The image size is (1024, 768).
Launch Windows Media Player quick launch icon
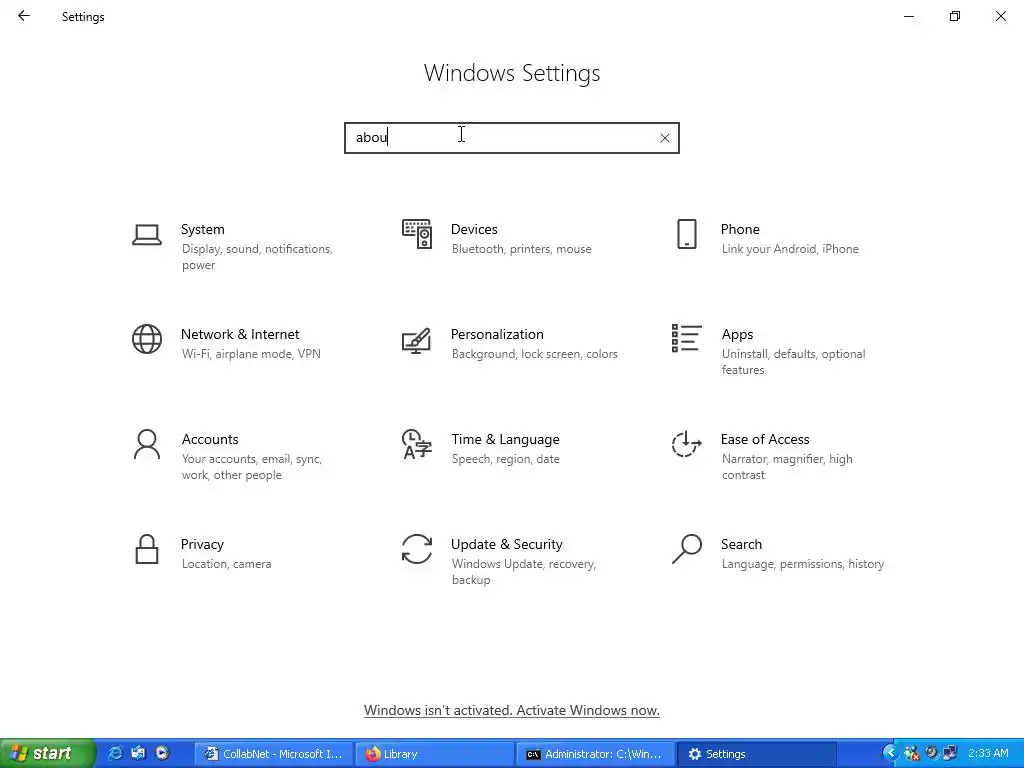[x=162, y=754]
